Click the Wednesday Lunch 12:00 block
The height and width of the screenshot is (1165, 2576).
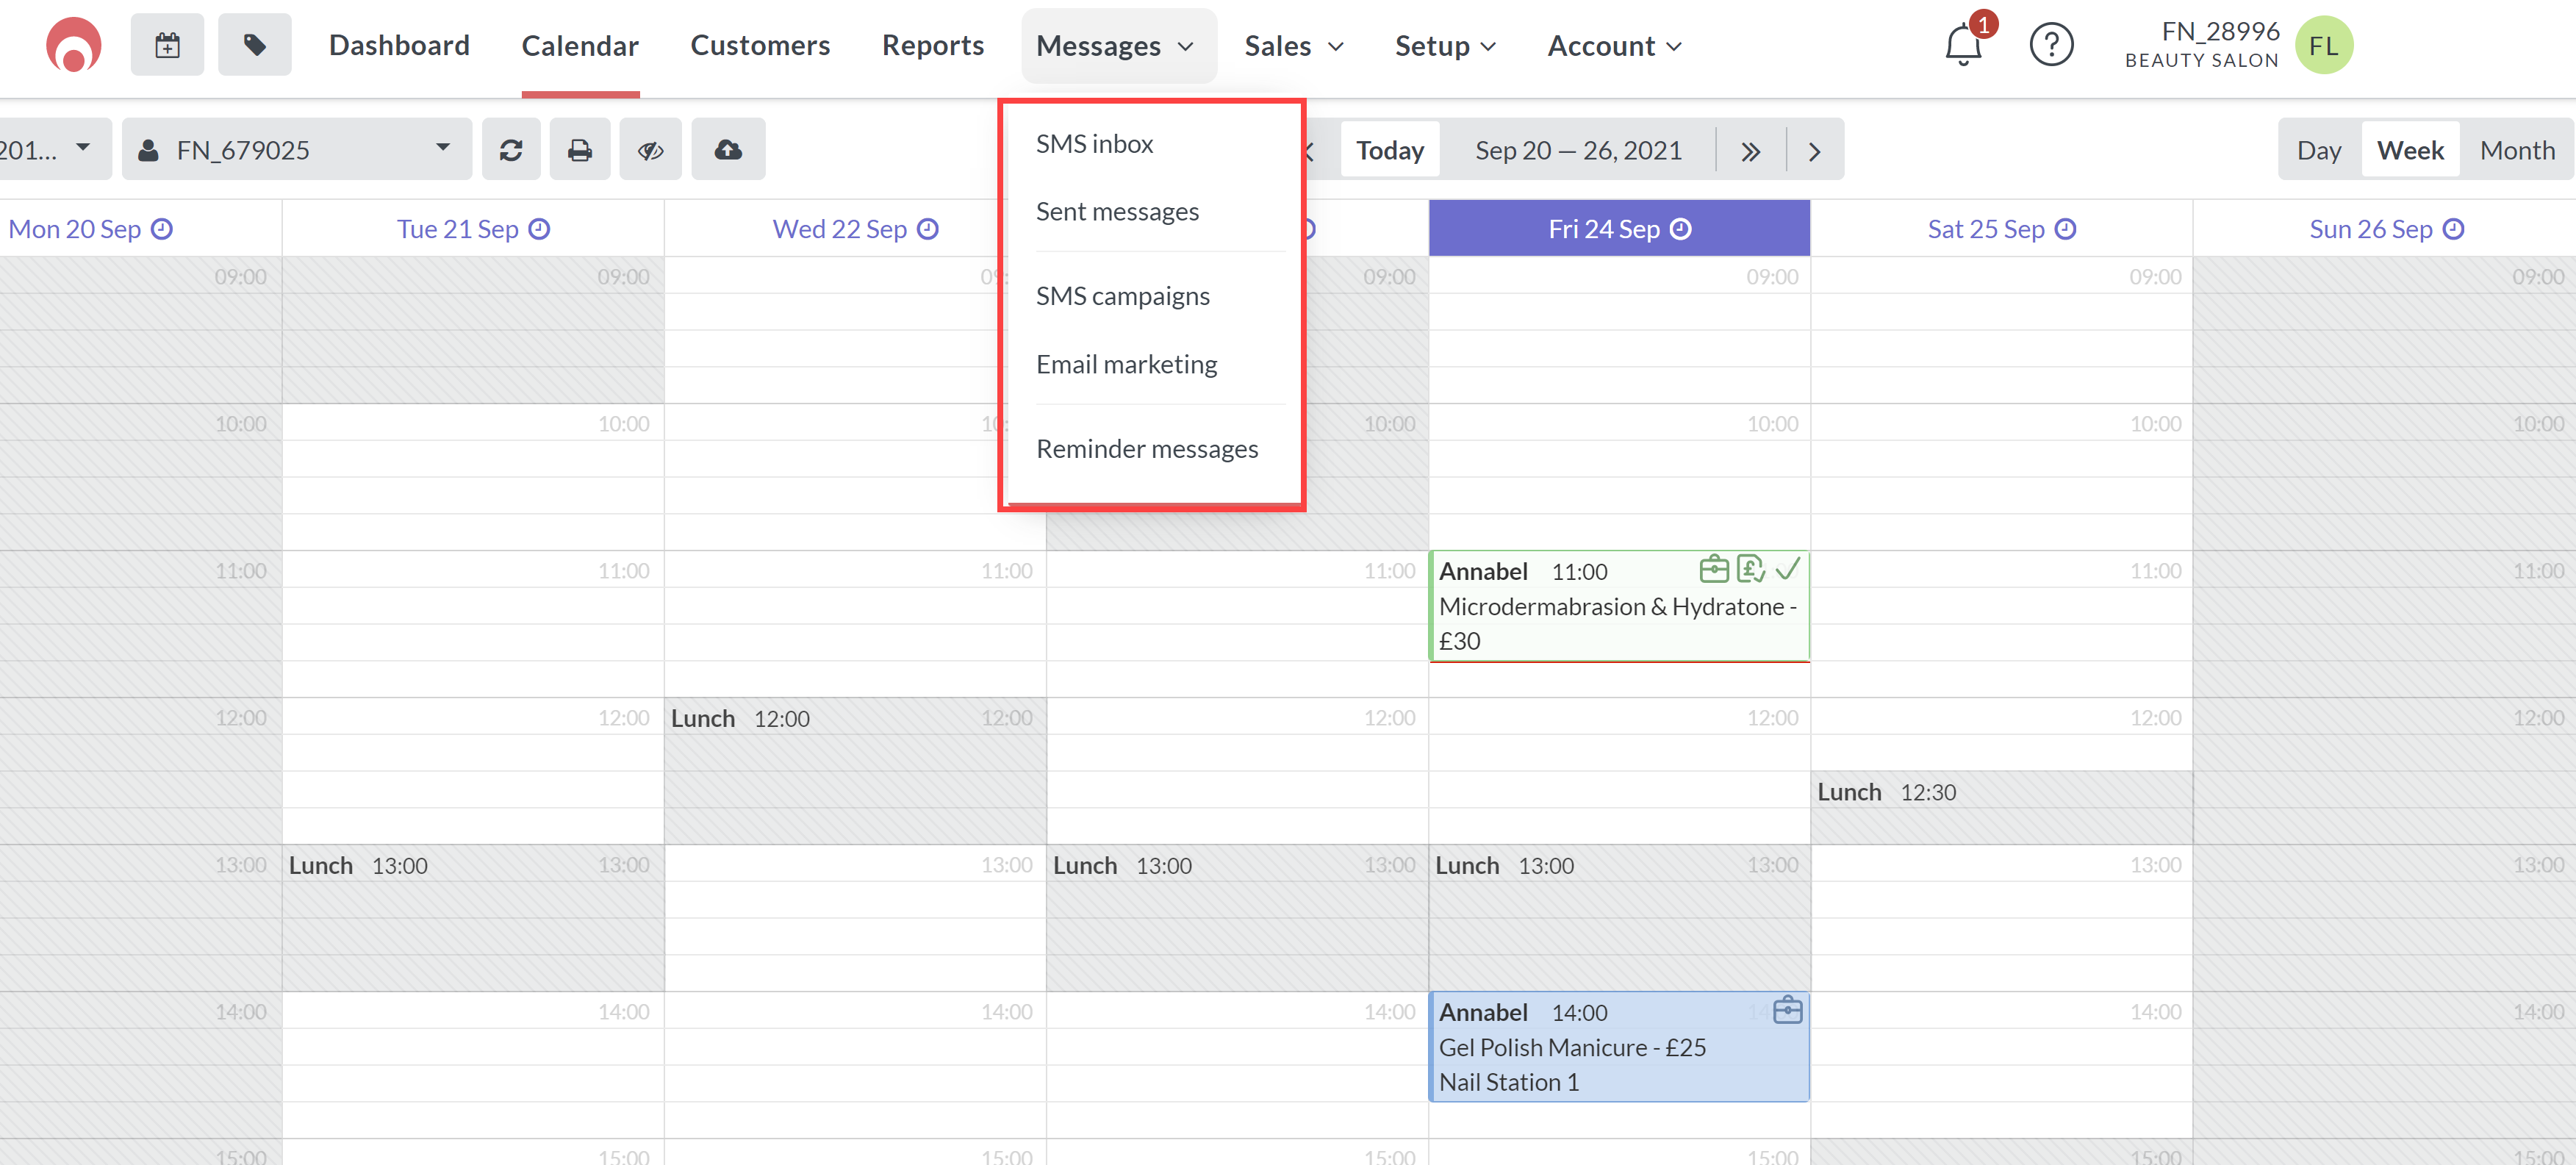click(855, 771)
